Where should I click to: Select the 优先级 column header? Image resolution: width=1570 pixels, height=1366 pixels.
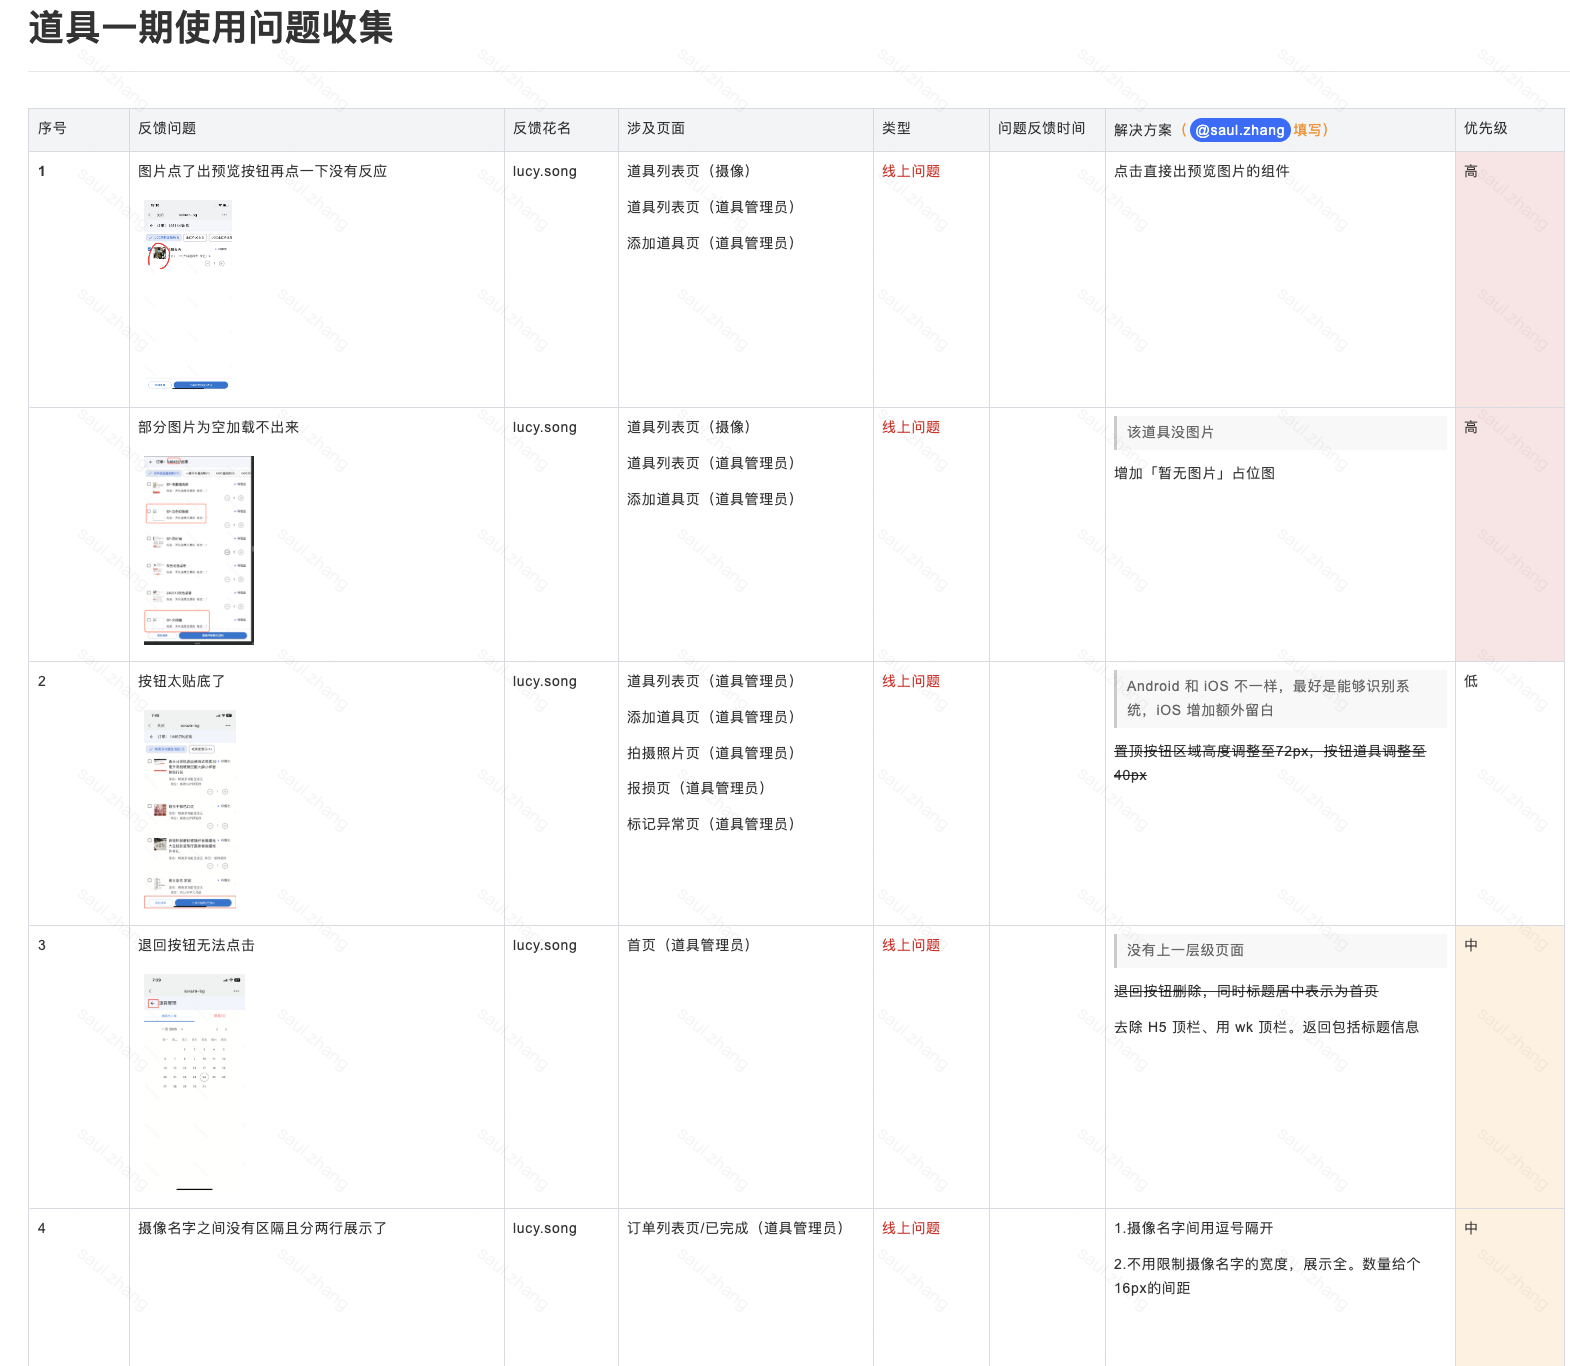click(1485, 128)
